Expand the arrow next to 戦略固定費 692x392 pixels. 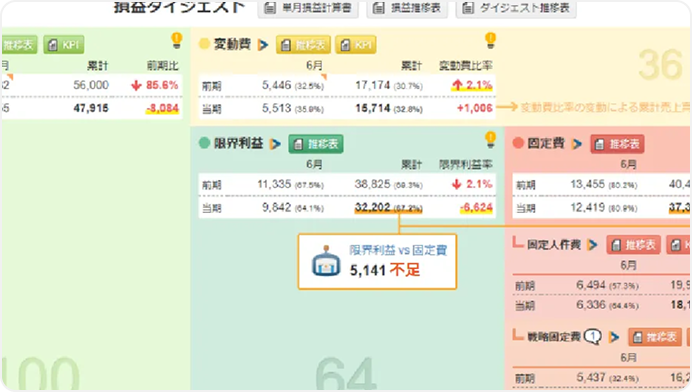click(x=613, y=337)
